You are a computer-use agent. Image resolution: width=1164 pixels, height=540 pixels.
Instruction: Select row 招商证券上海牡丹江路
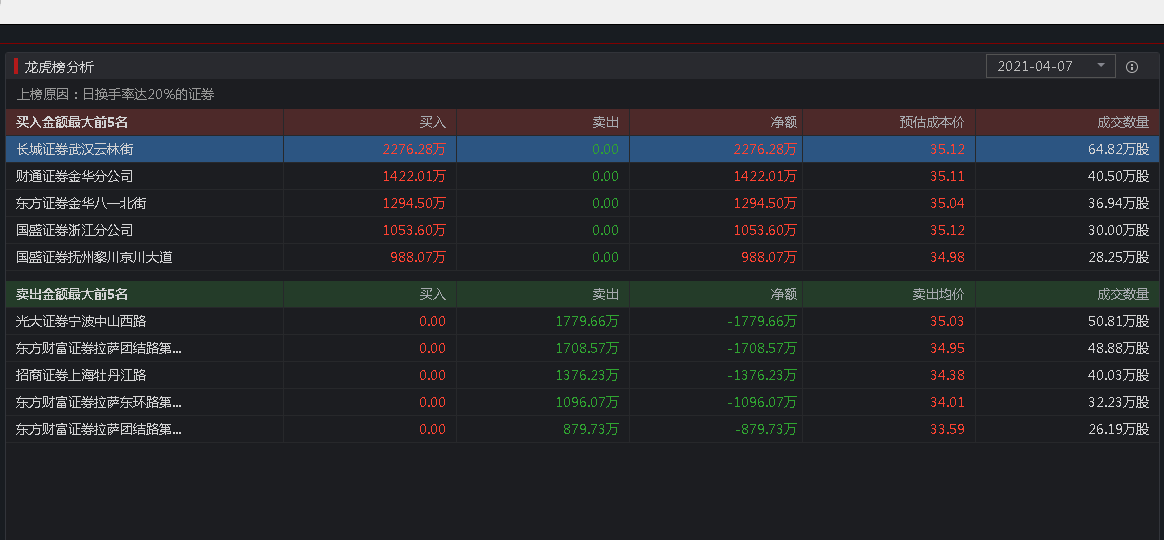(582, 375)
